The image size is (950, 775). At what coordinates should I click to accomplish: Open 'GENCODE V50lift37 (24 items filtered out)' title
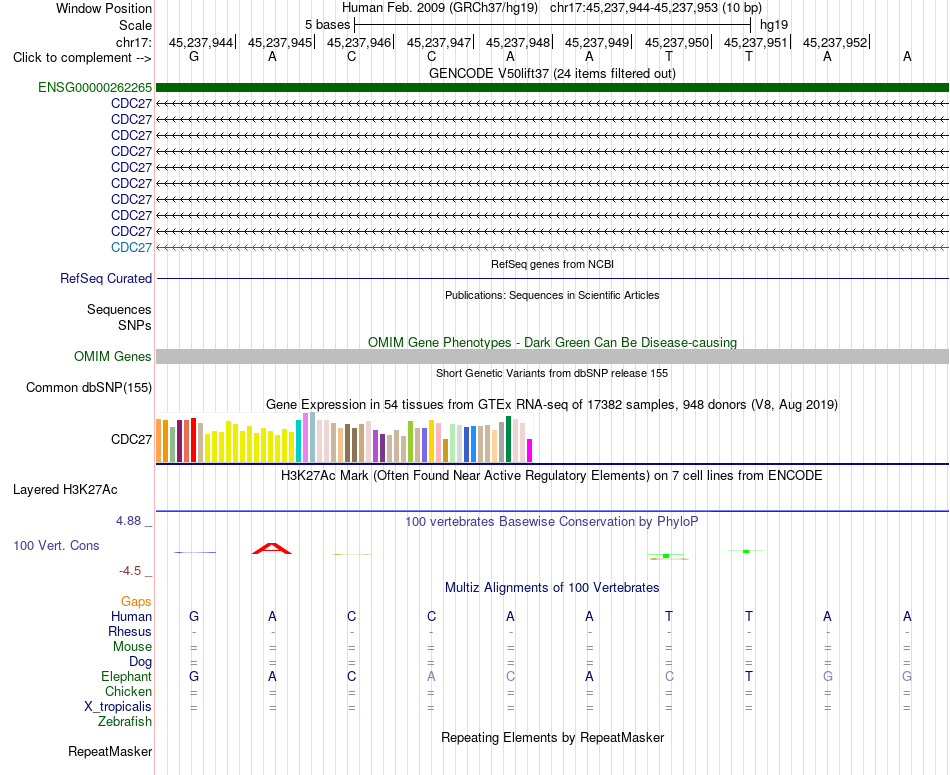552,73
